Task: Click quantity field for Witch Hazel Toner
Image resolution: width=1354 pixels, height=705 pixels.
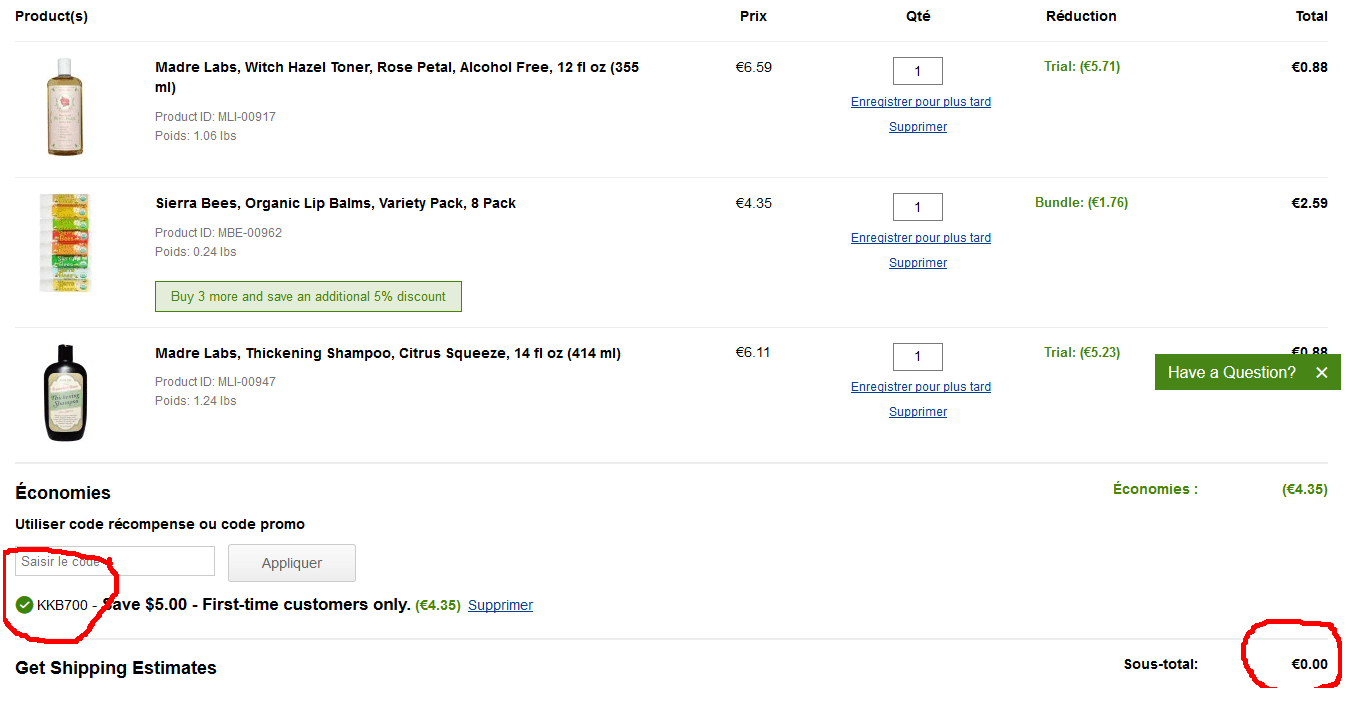Action: pyautogui.click(x=917, y=71)
